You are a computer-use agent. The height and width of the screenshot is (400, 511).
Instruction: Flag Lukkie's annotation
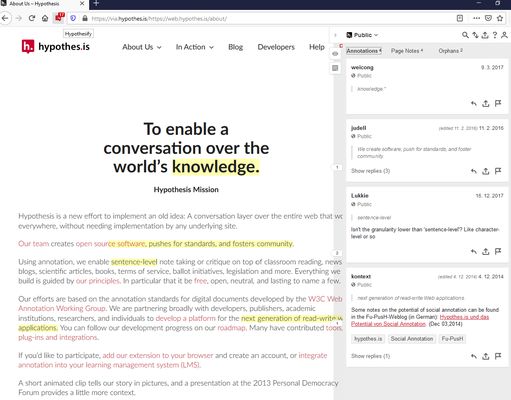pos(498,252)
